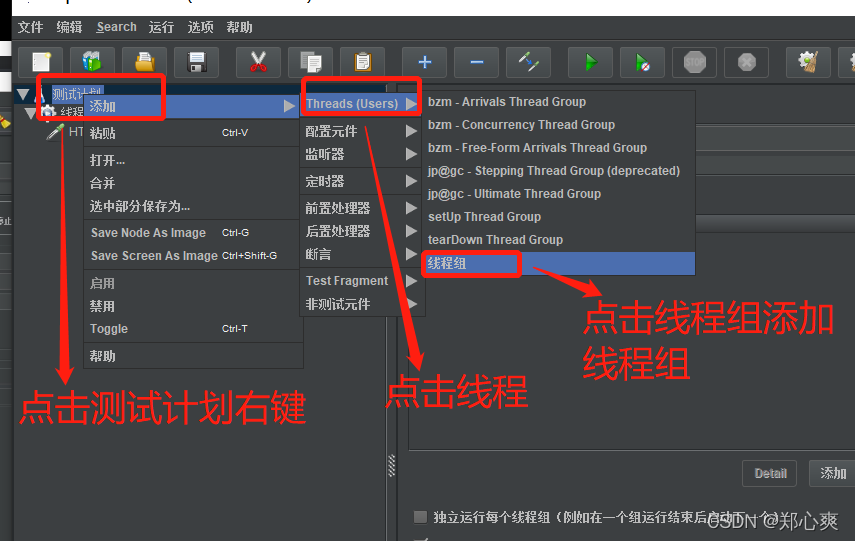
Task: Expand 前置处理器 submenu
Action: [x=362, y=208]
